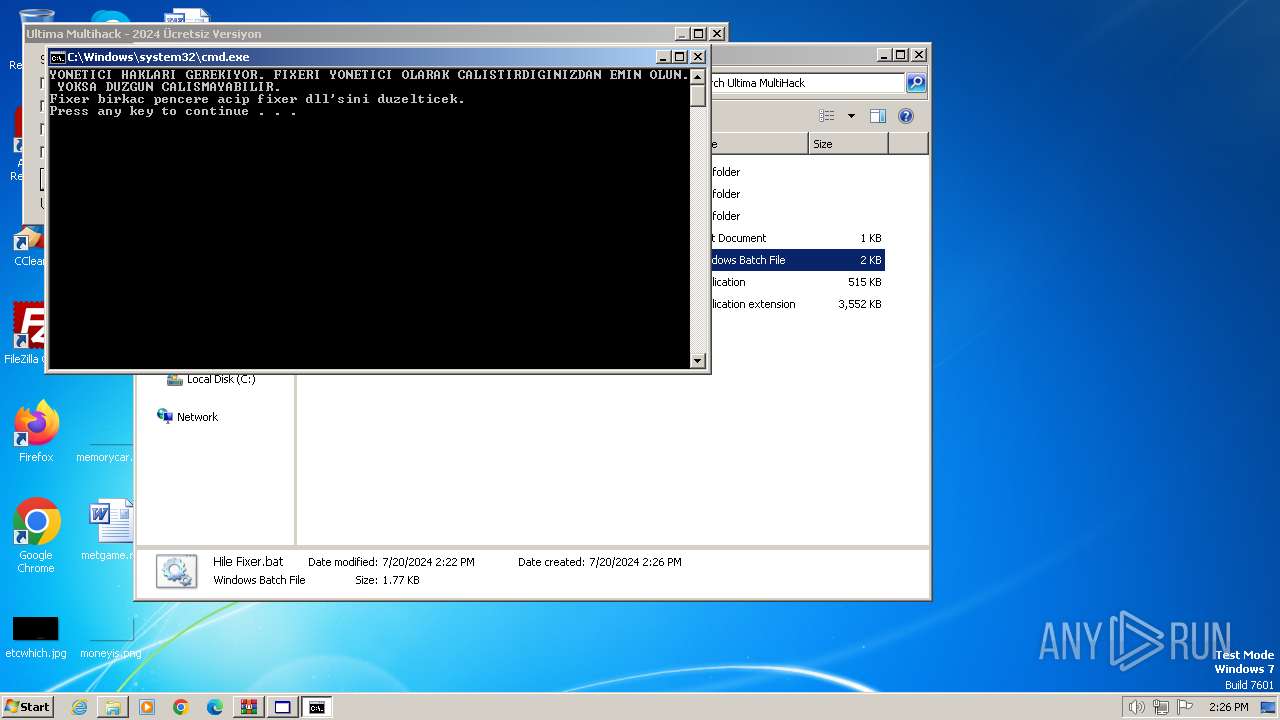Launch Internet Explorer from the taskbar
1280x720 pixels.
click(x=79, y=707)
